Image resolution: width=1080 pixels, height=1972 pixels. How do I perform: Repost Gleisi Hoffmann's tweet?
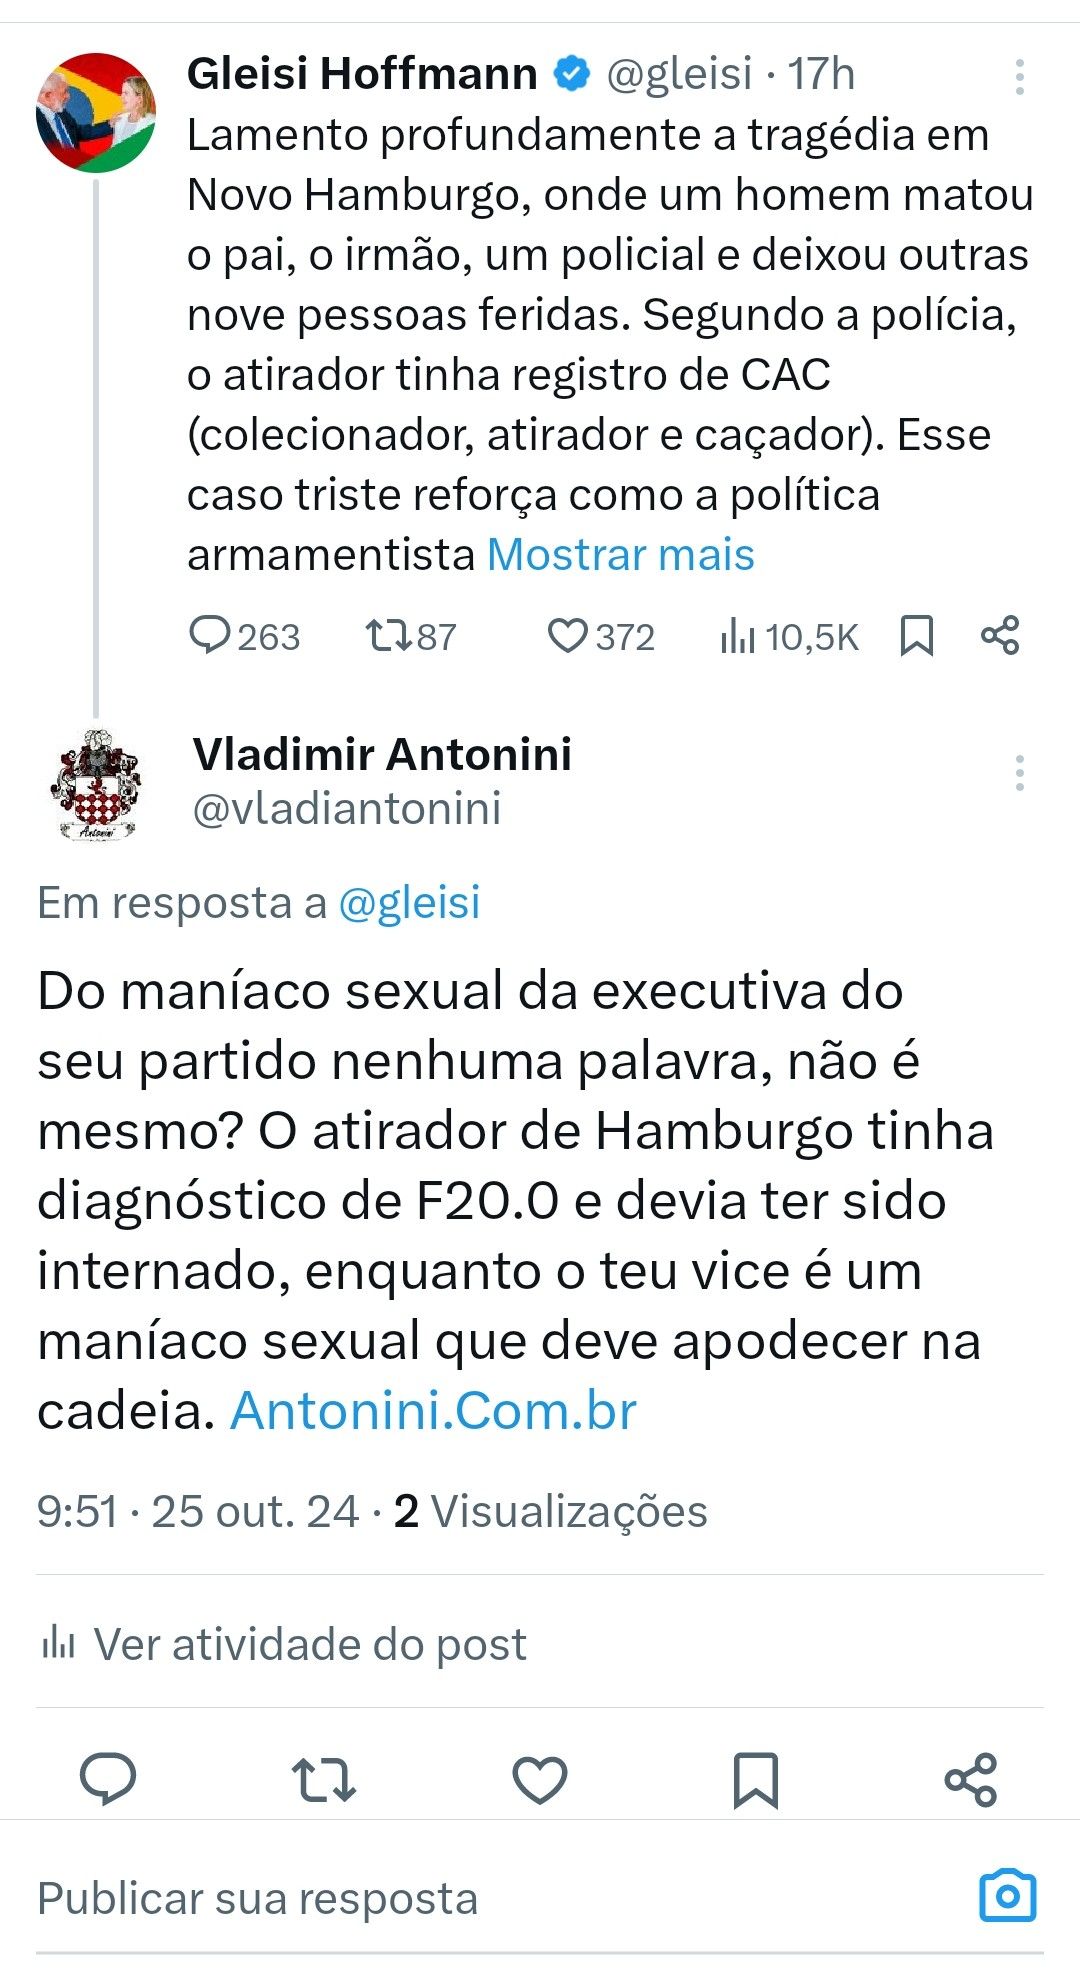386,635
